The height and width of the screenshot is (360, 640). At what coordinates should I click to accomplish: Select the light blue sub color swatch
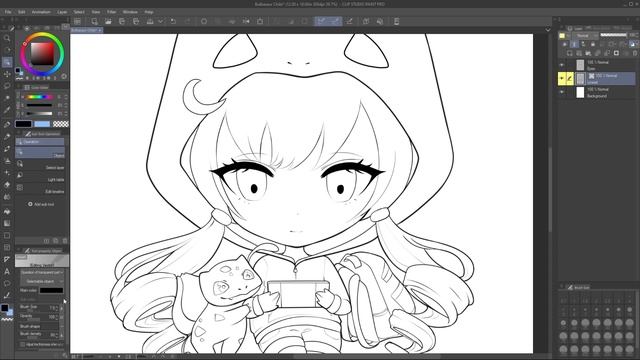click(x=42, y=124)
